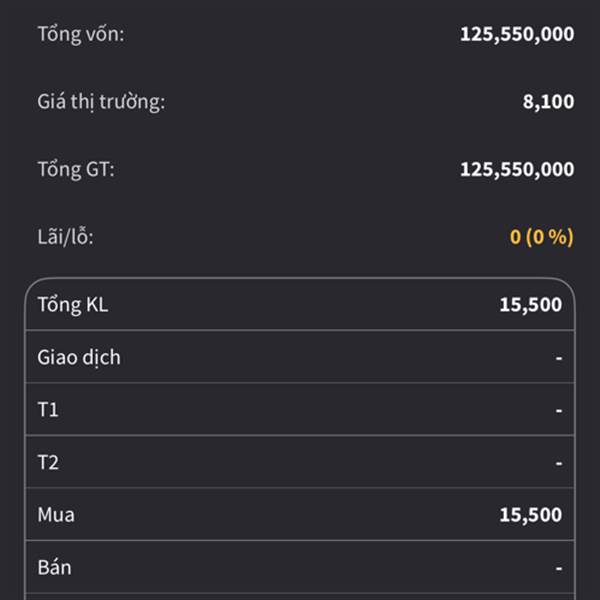Screen dimensions: 600x600
Task: Click the dash value in T1 row
Action: pos(559,411)
